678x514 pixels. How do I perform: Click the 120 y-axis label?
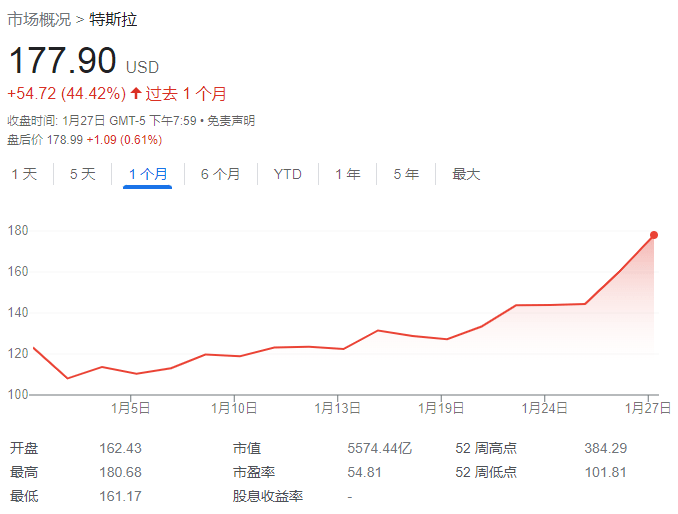18,354
